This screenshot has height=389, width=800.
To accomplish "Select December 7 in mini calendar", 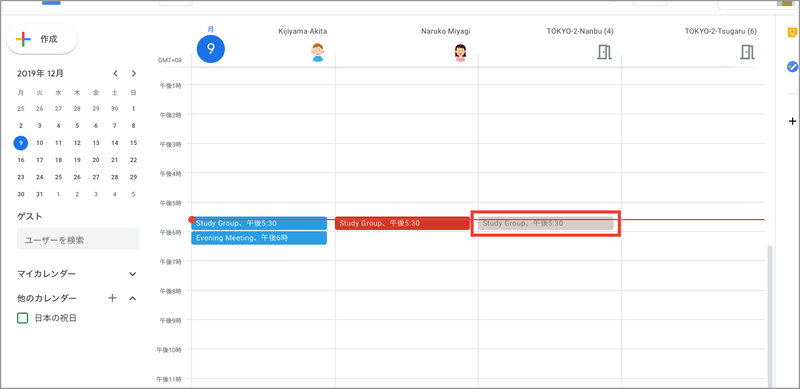I will [115, 126].
